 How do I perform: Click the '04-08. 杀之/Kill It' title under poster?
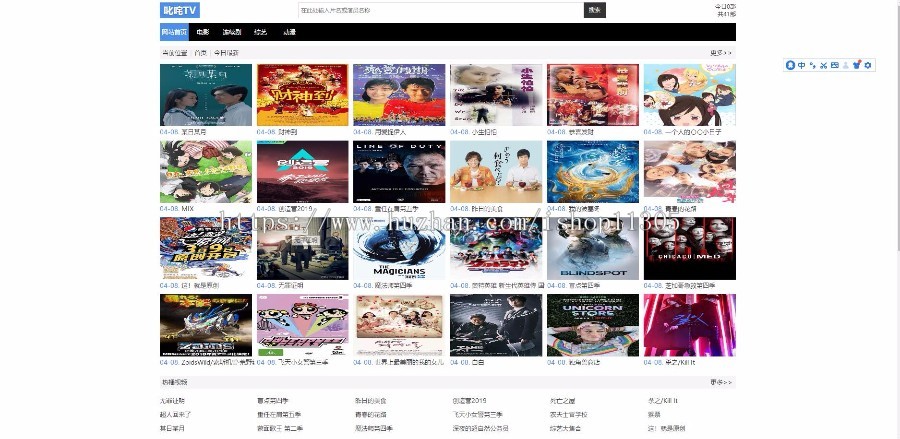tap(670, 363)
